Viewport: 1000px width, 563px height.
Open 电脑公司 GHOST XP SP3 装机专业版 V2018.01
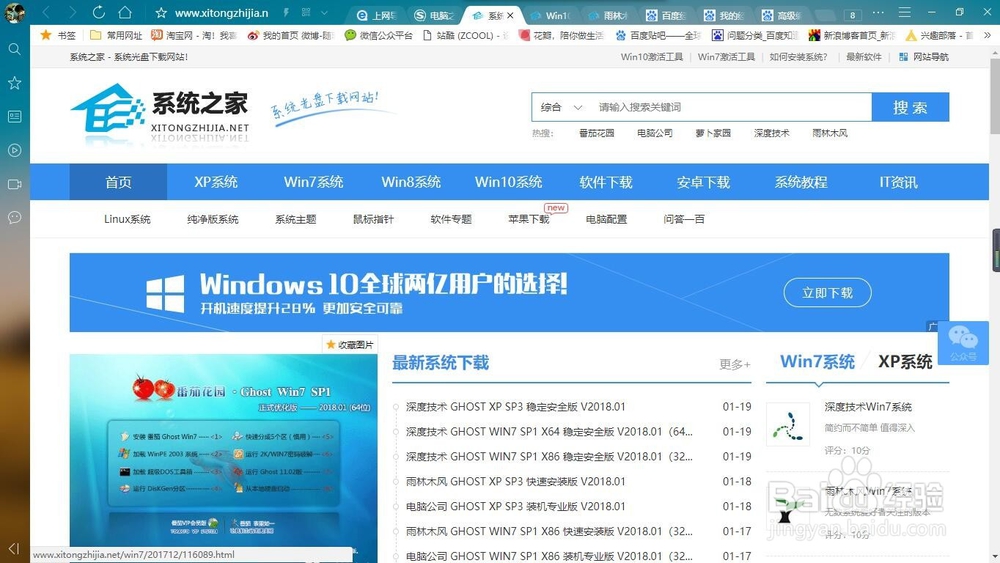[x=515, y=506]
